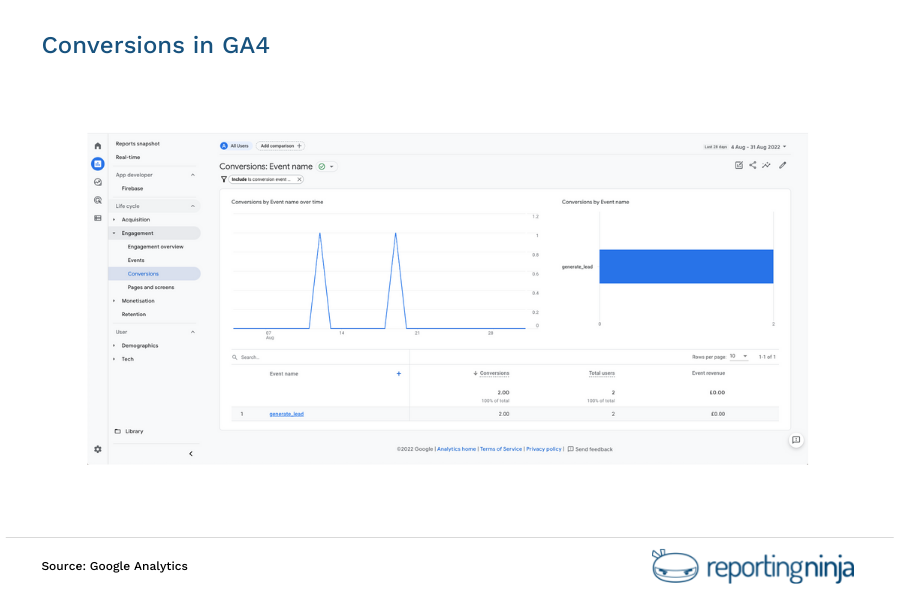Click the Search field above the events table
The width and height of the screenshot is (900, 600).
tap(250, 355)
